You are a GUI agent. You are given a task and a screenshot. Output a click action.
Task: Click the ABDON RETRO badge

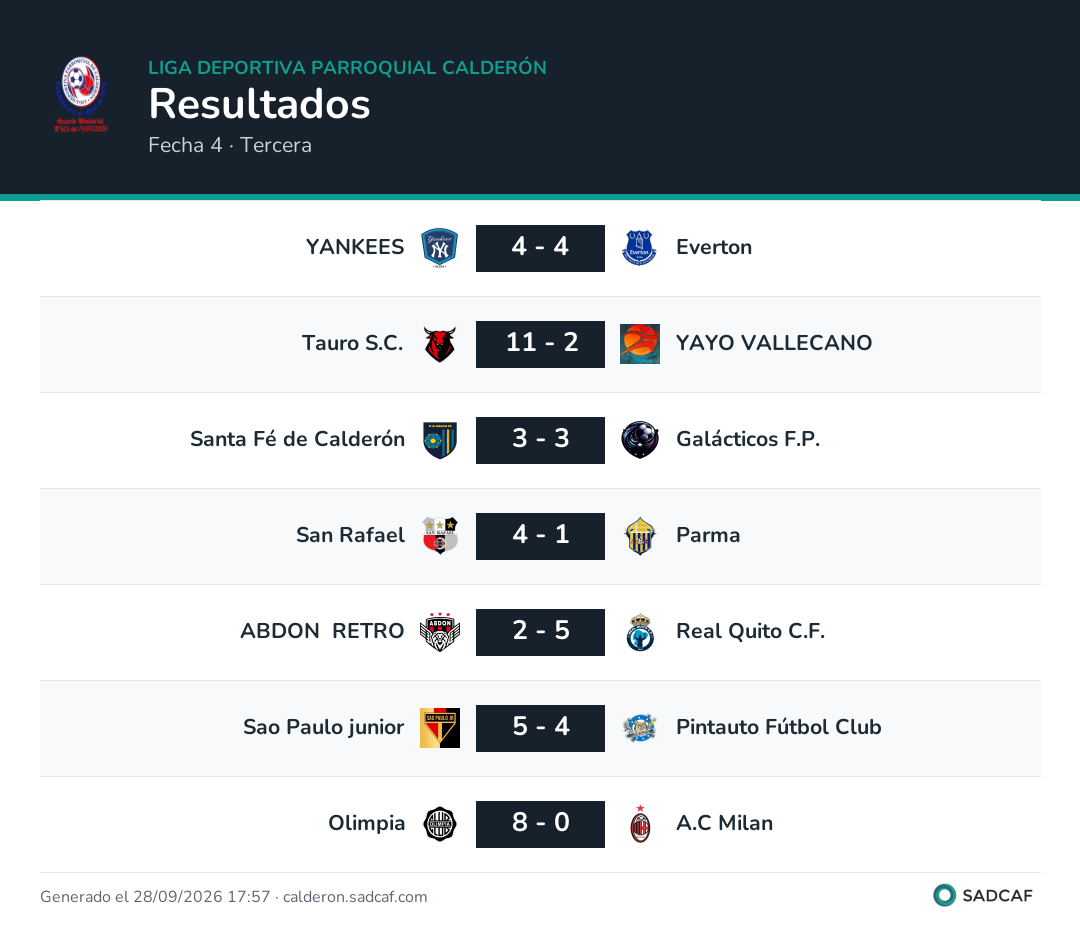coord(439,632)
